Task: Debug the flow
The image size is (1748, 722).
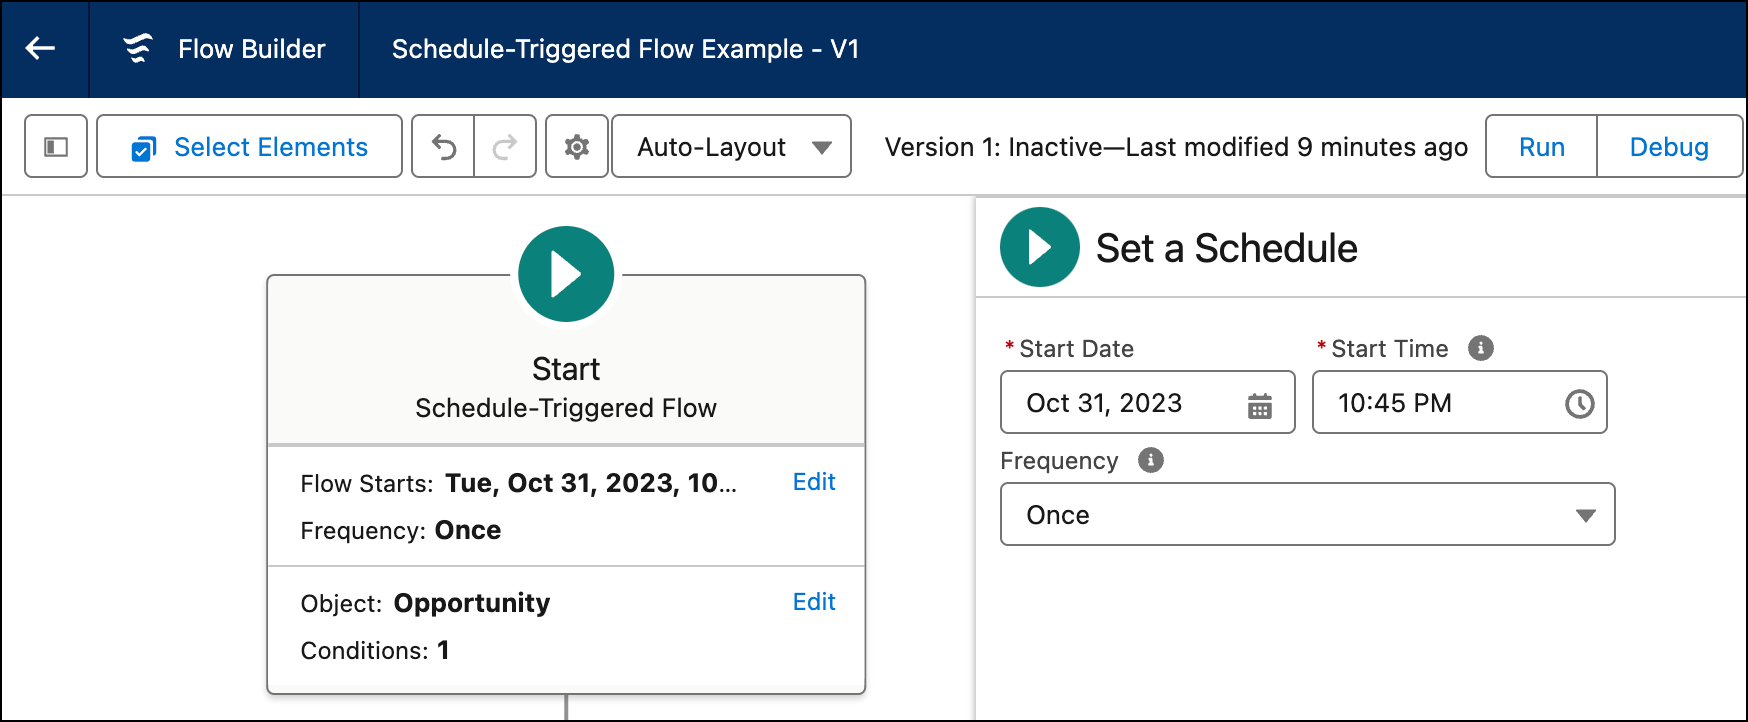Action: pos(1669,147)
